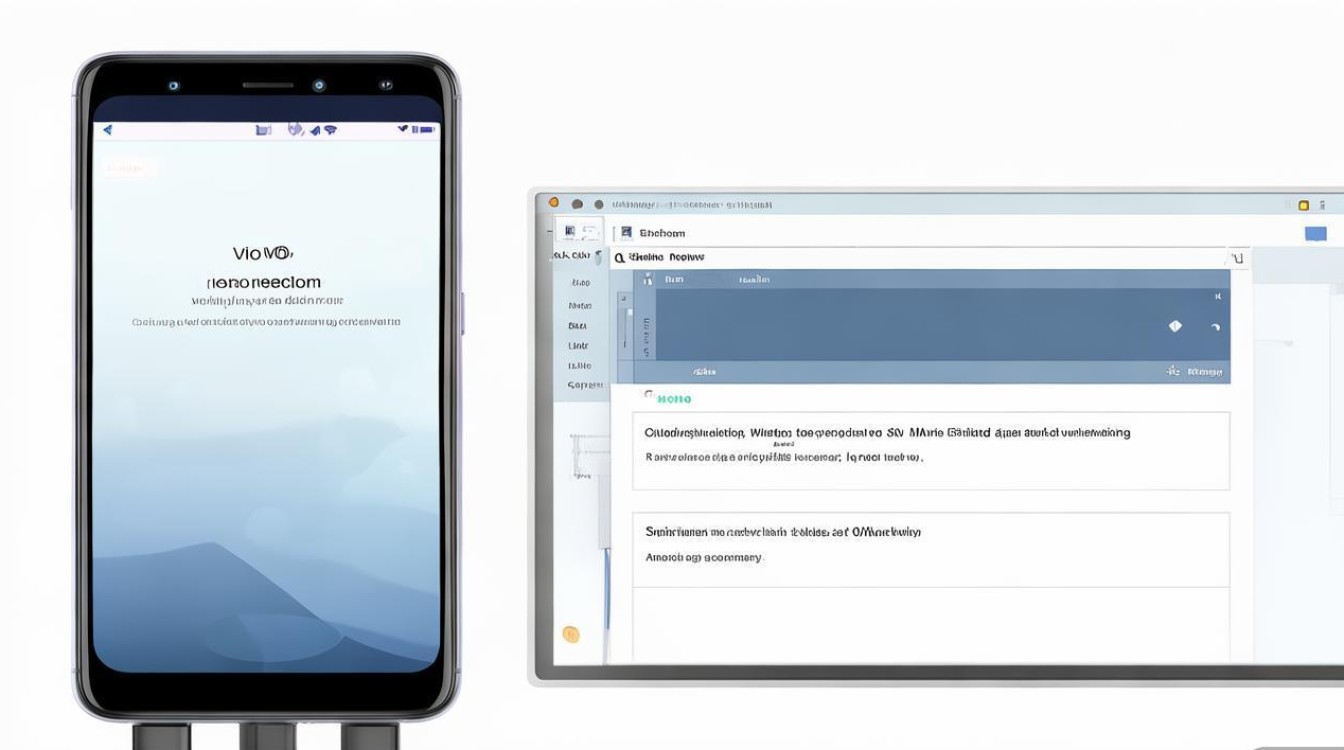Click the yellow square icon in title bar
The height and width of the screenshot is (750, 1344).
[1303, 205]
